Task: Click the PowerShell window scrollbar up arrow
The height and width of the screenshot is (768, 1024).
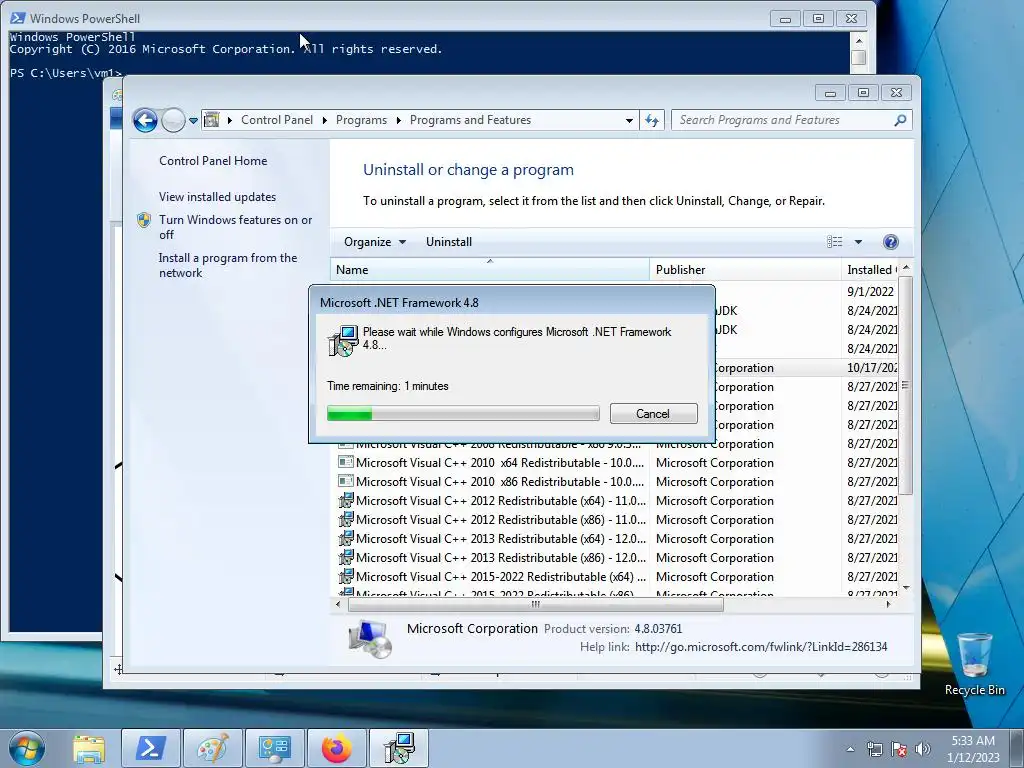Action: click(859, 40)
